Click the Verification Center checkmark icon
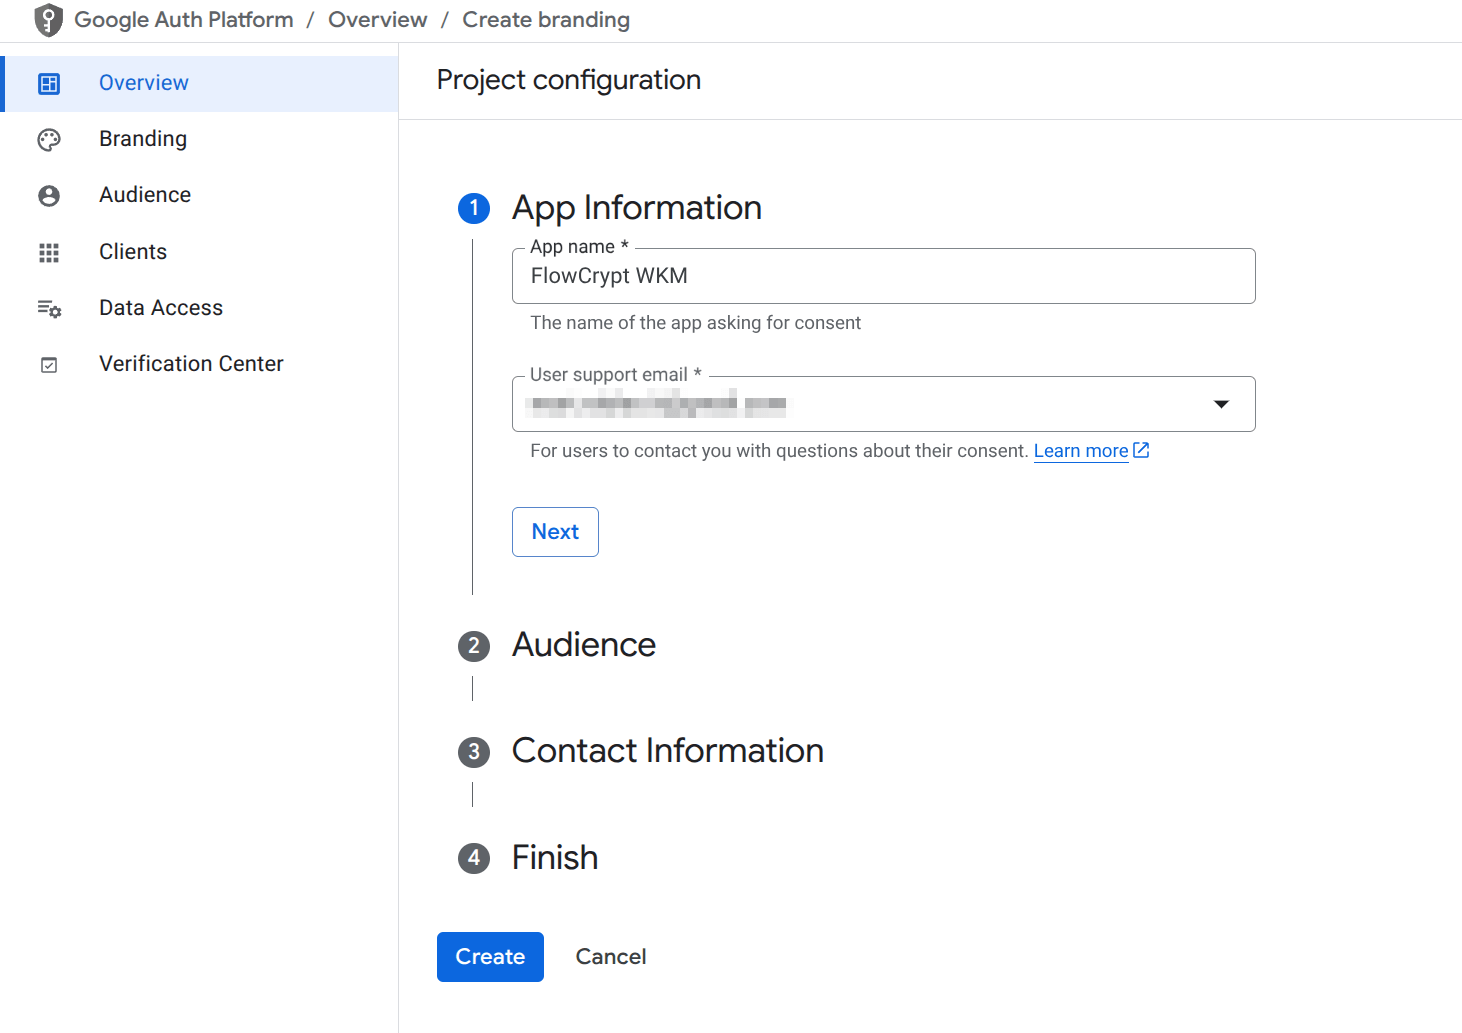Screen dimensions: 1462x1033 pos(49,365)
